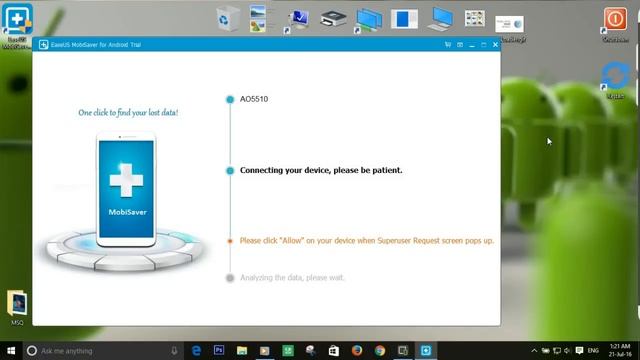Viewport: 640px width, 360px height.
Task: Open the green app icon in the taskbar
Action: (x=288, y=351)
